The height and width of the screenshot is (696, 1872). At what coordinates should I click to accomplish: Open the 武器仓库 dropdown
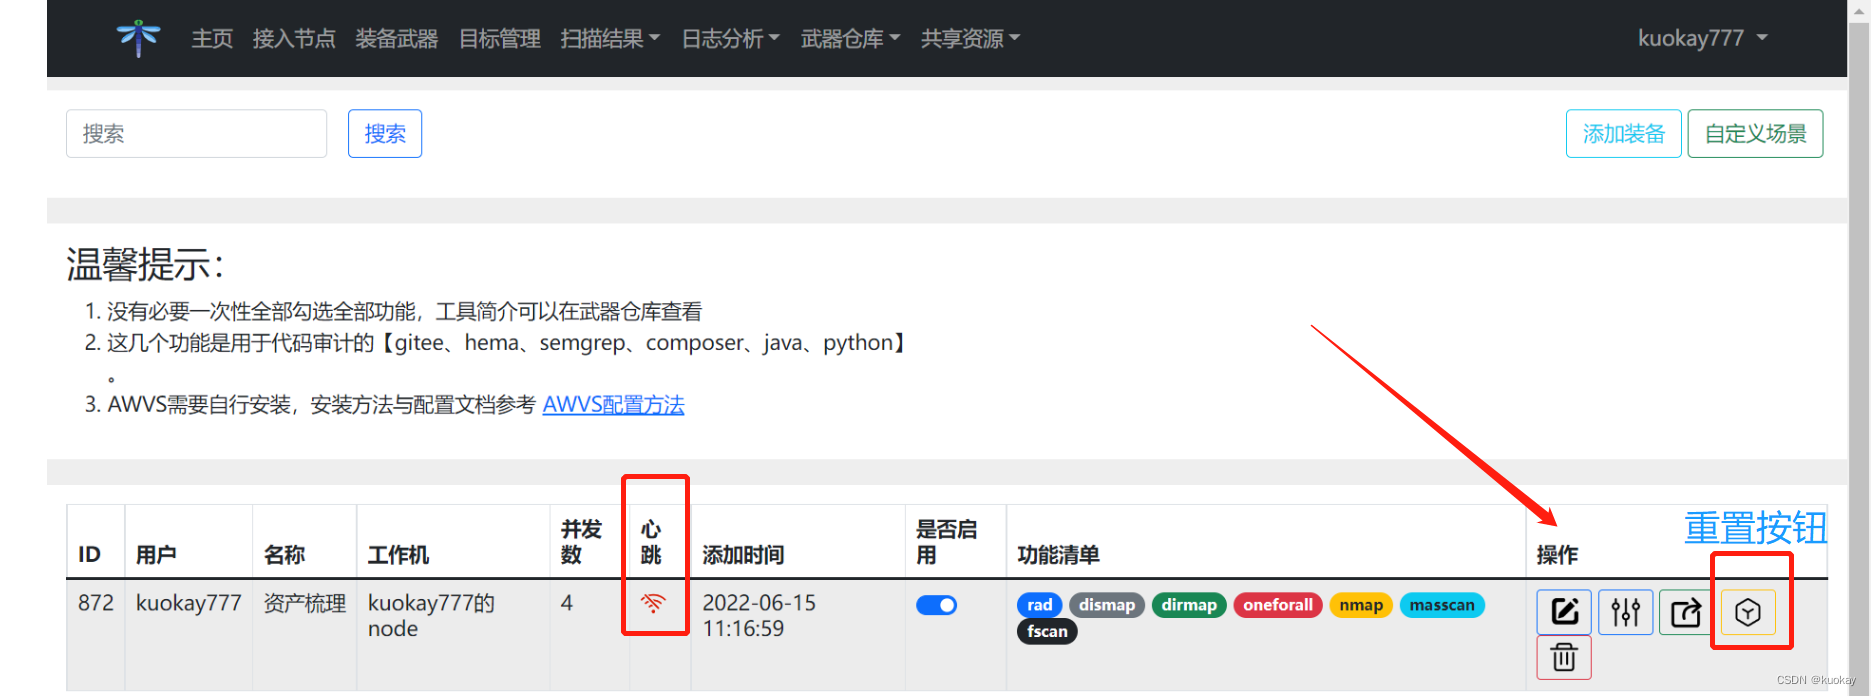(x=850, y=38)
